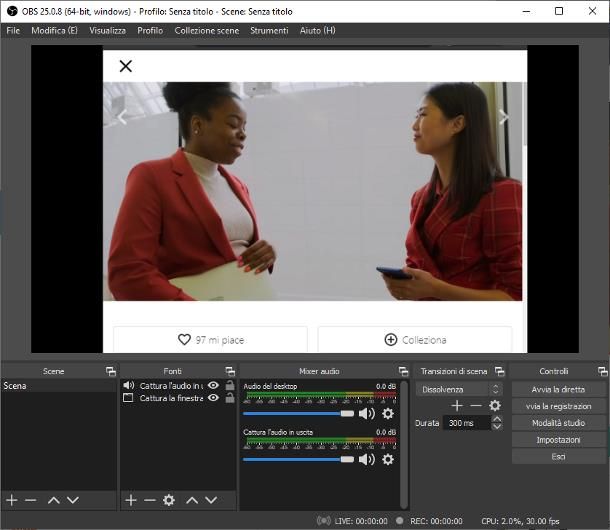Click CPU: 2.0%, 30.00 fps status text
The width and height of the screenshot is (610, 530).
click(x=520, y=521)
